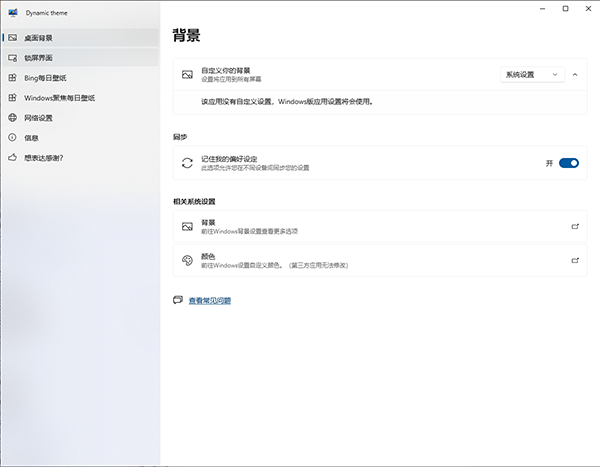Click the 颜色 palette icon
600x467 pixels.
pyautogui.click(x=186, y=260)
